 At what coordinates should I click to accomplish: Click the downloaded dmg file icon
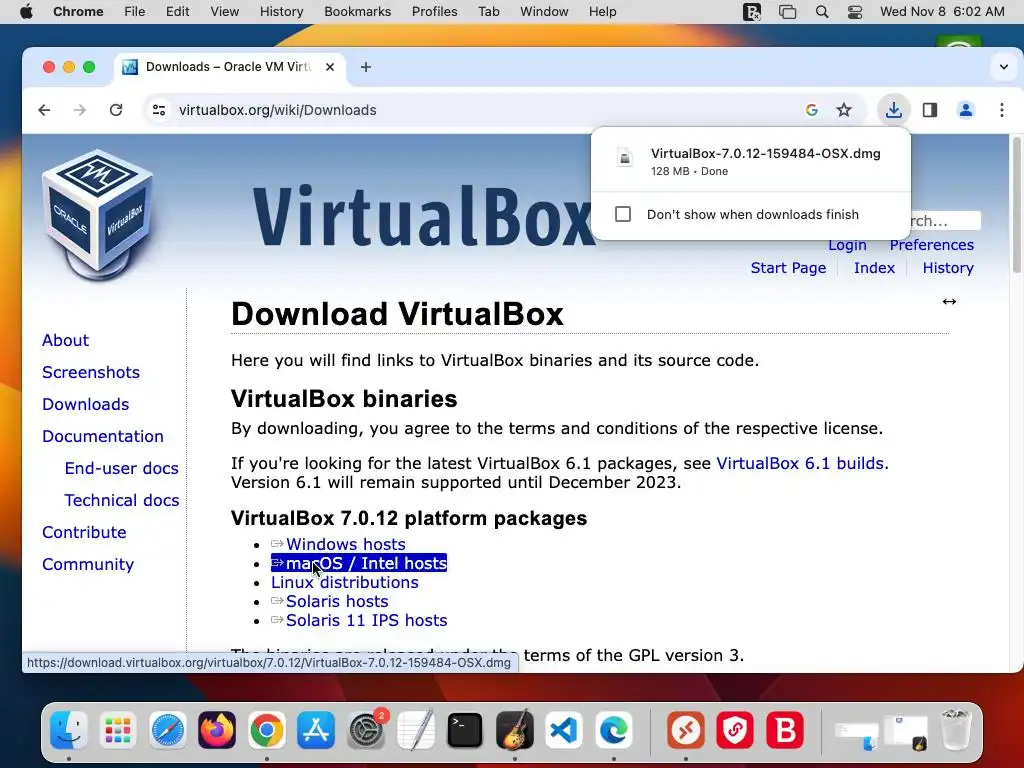point(625,157)
